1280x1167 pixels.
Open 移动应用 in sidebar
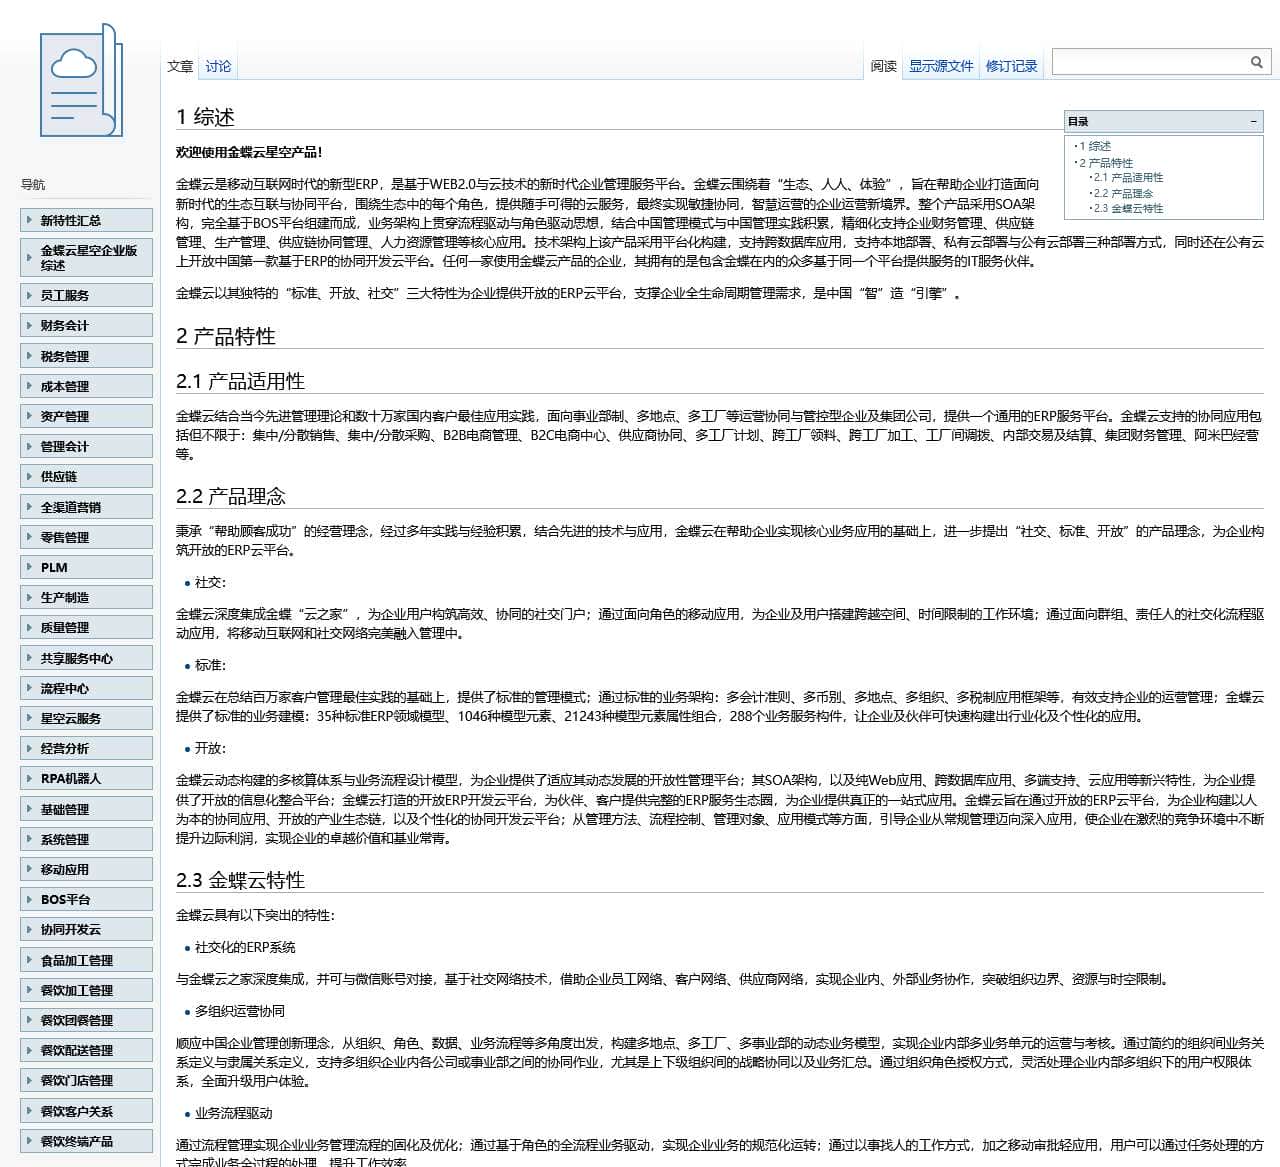[86, 869]
